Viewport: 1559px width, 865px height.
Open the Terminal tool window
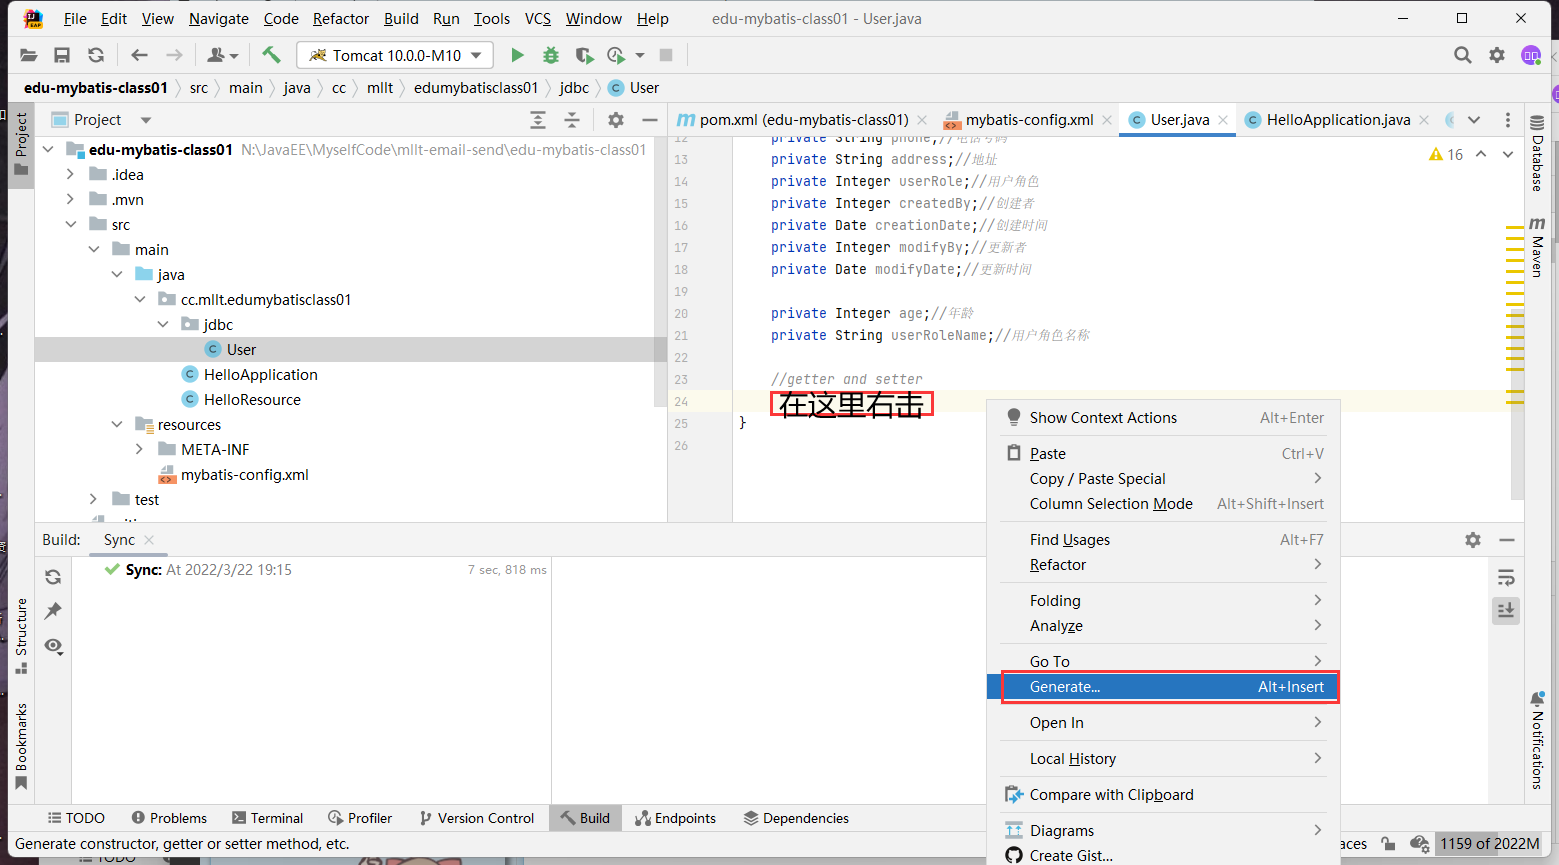point(267,818)
